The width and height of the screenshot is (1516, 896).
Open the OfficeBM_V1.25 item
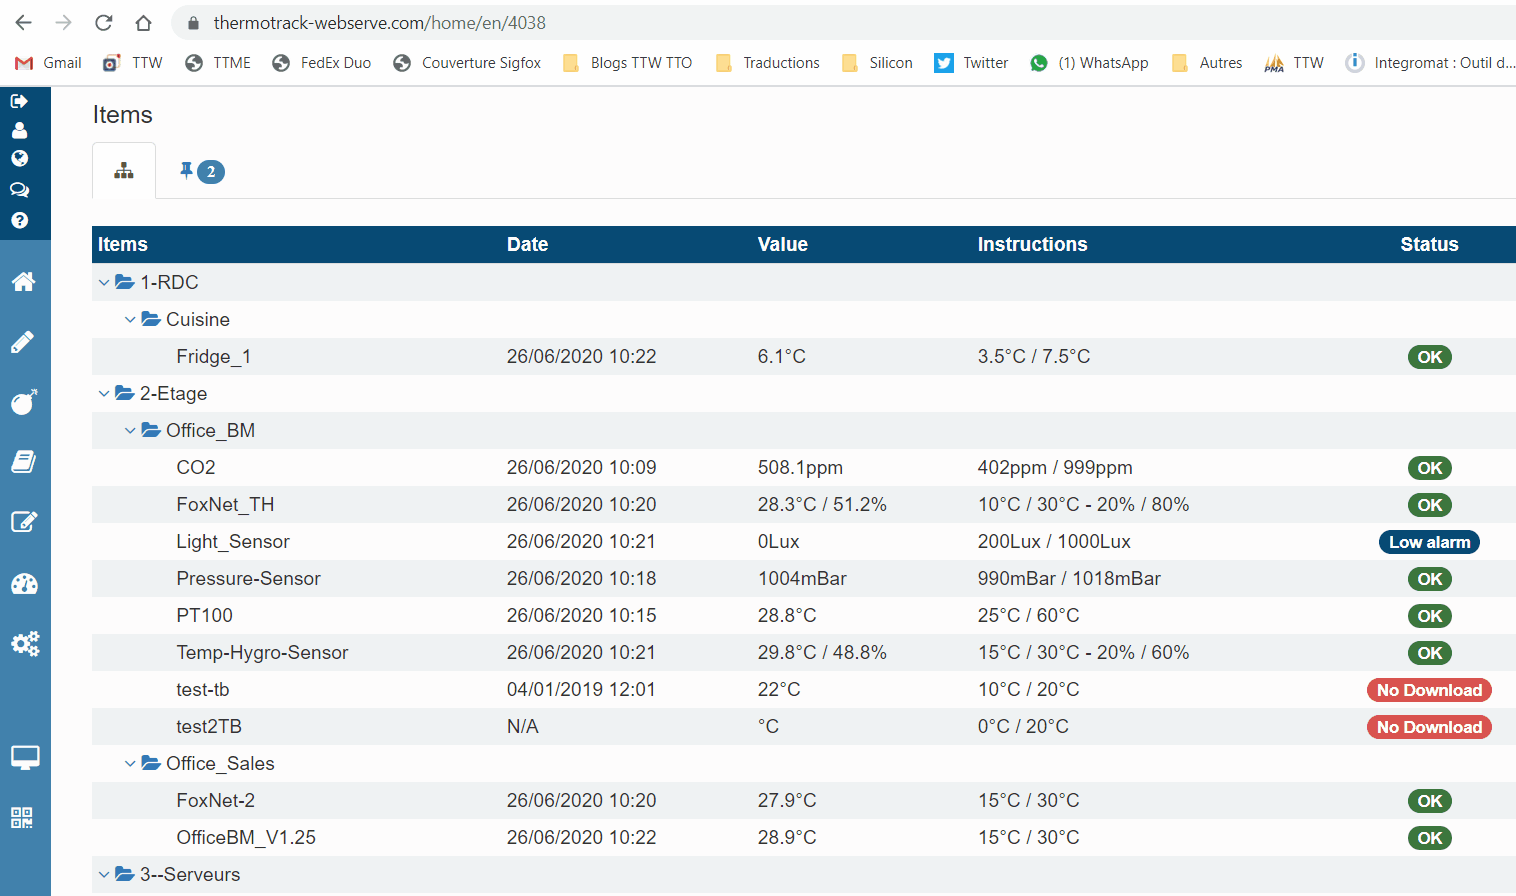(x=246, y=838)
